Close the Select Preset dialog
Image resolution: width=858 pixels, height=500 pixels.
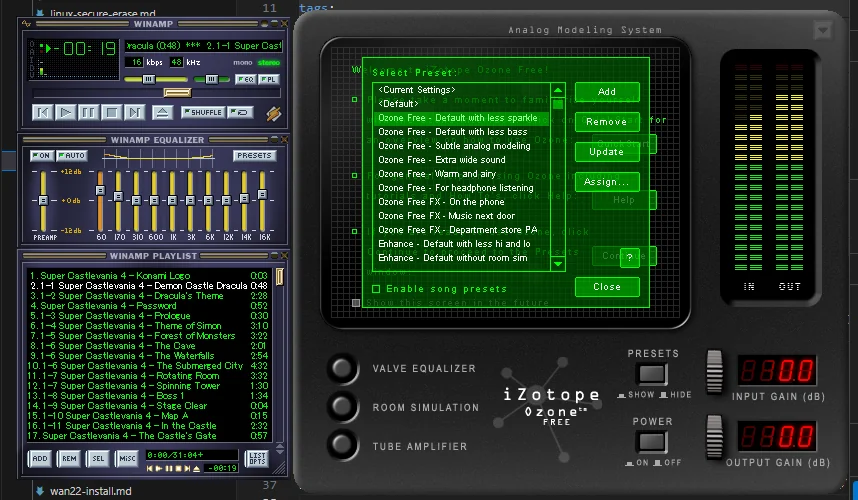(x=606, y=287)
